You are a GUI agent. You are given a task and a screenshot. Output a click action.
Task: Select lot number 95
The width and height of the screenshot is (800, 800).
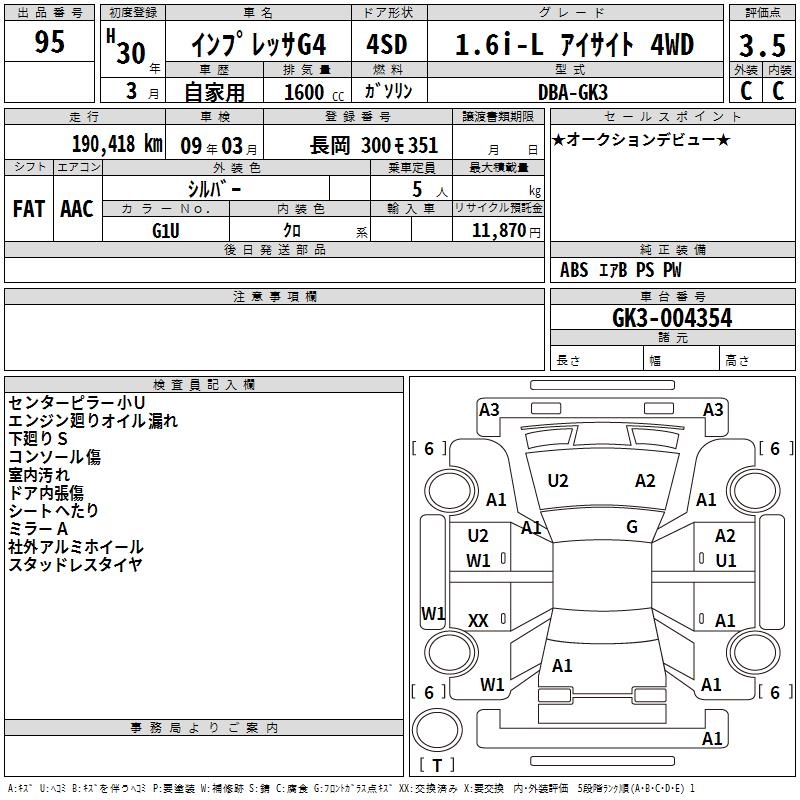pos(50,42)
